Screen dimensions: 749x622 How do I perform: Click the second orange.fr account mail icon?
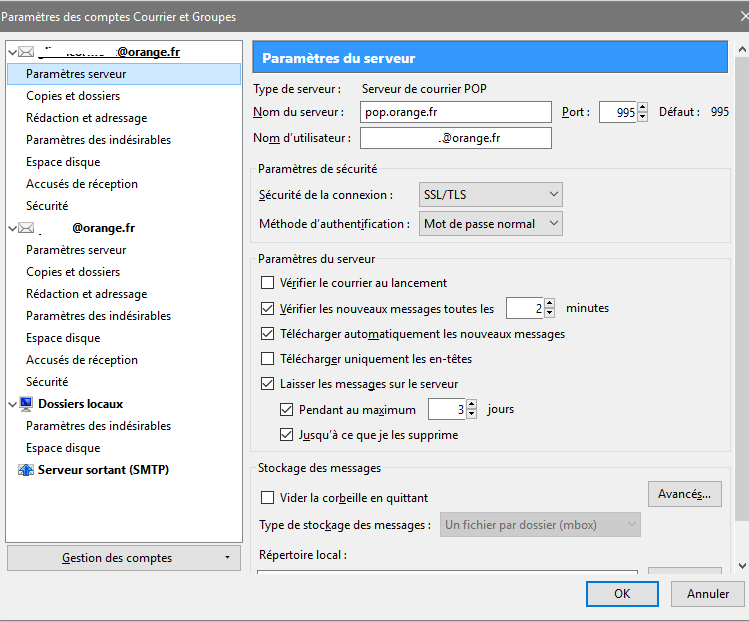tap(26, 228)
